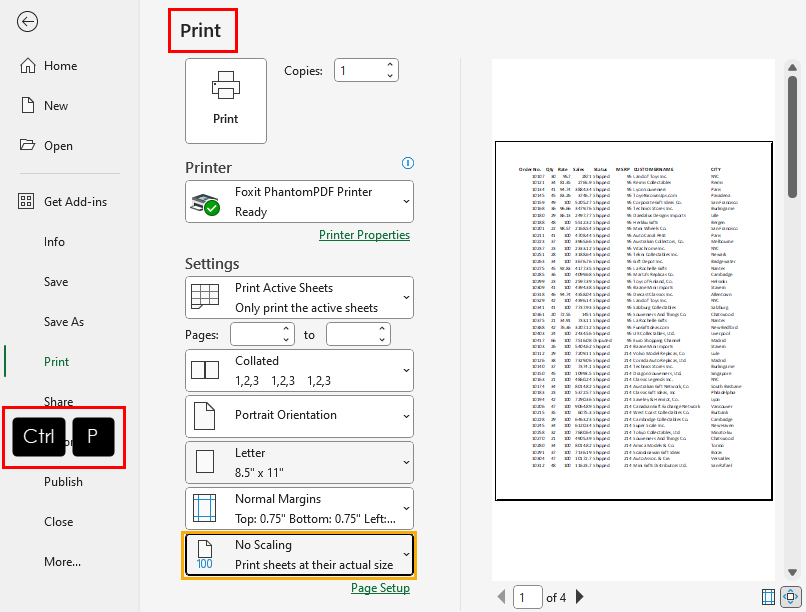Open Get Add-ins menu item

pyautogui.click(x=75, y=201)
